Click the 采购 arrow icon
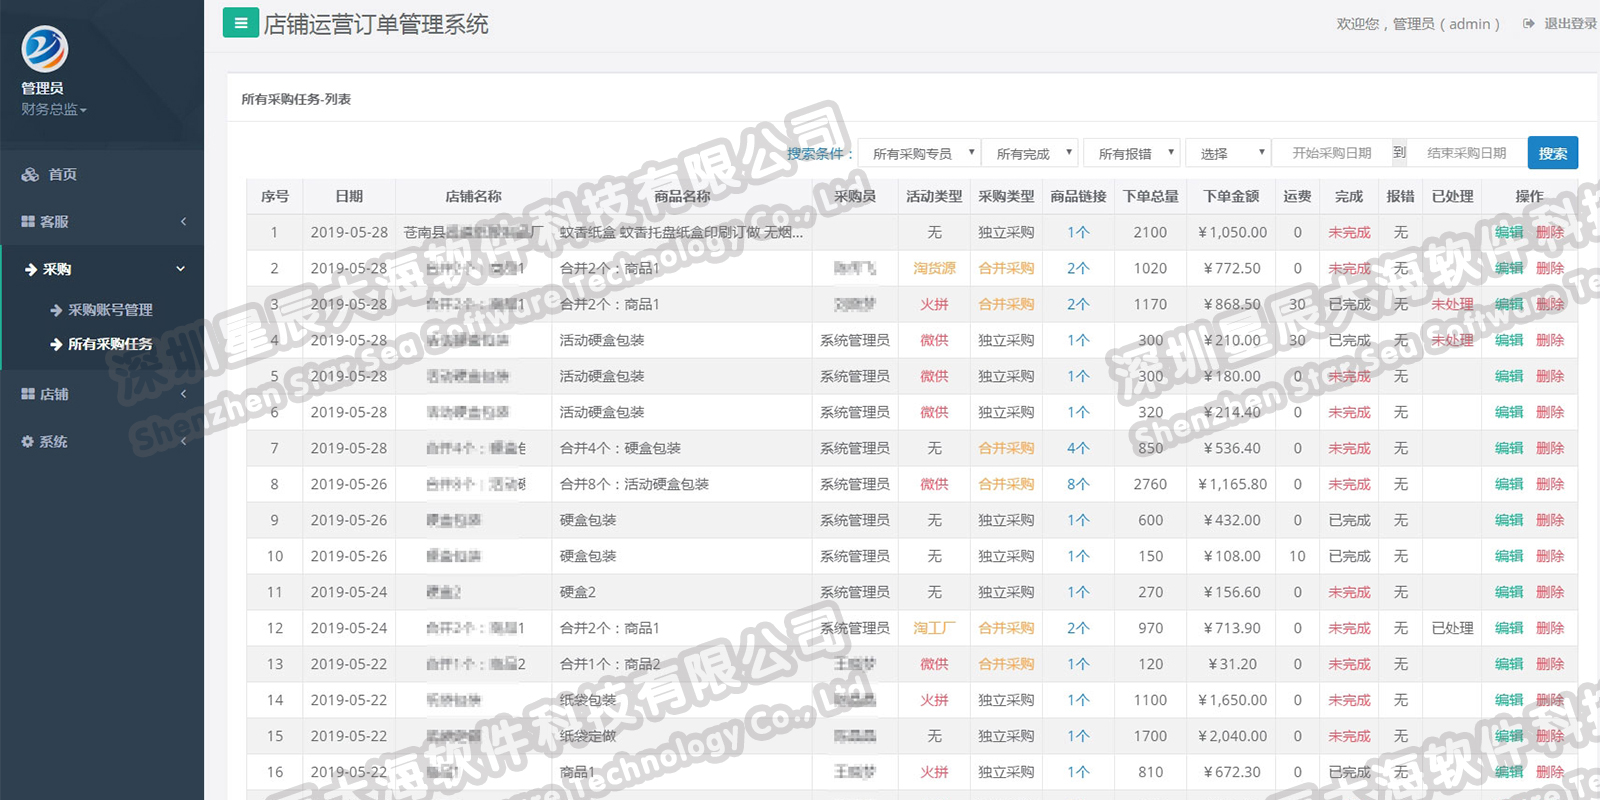The image size is (1600, 800). (31, 269)
